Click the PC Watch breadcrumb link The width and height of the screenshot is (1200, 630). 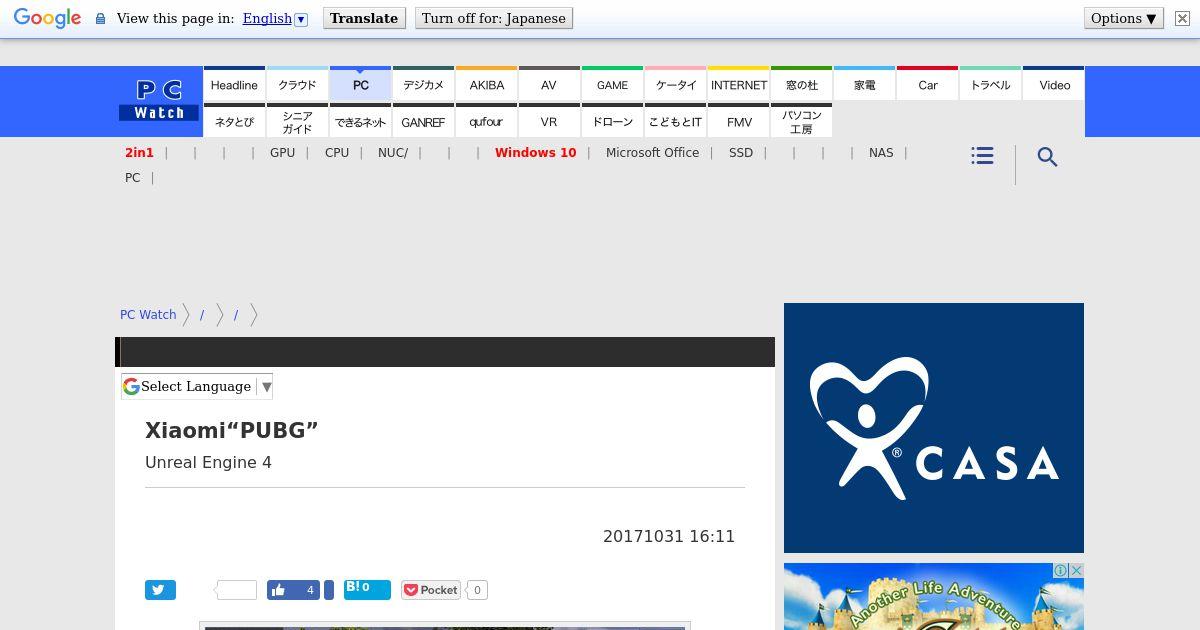[x=148, y=314]
